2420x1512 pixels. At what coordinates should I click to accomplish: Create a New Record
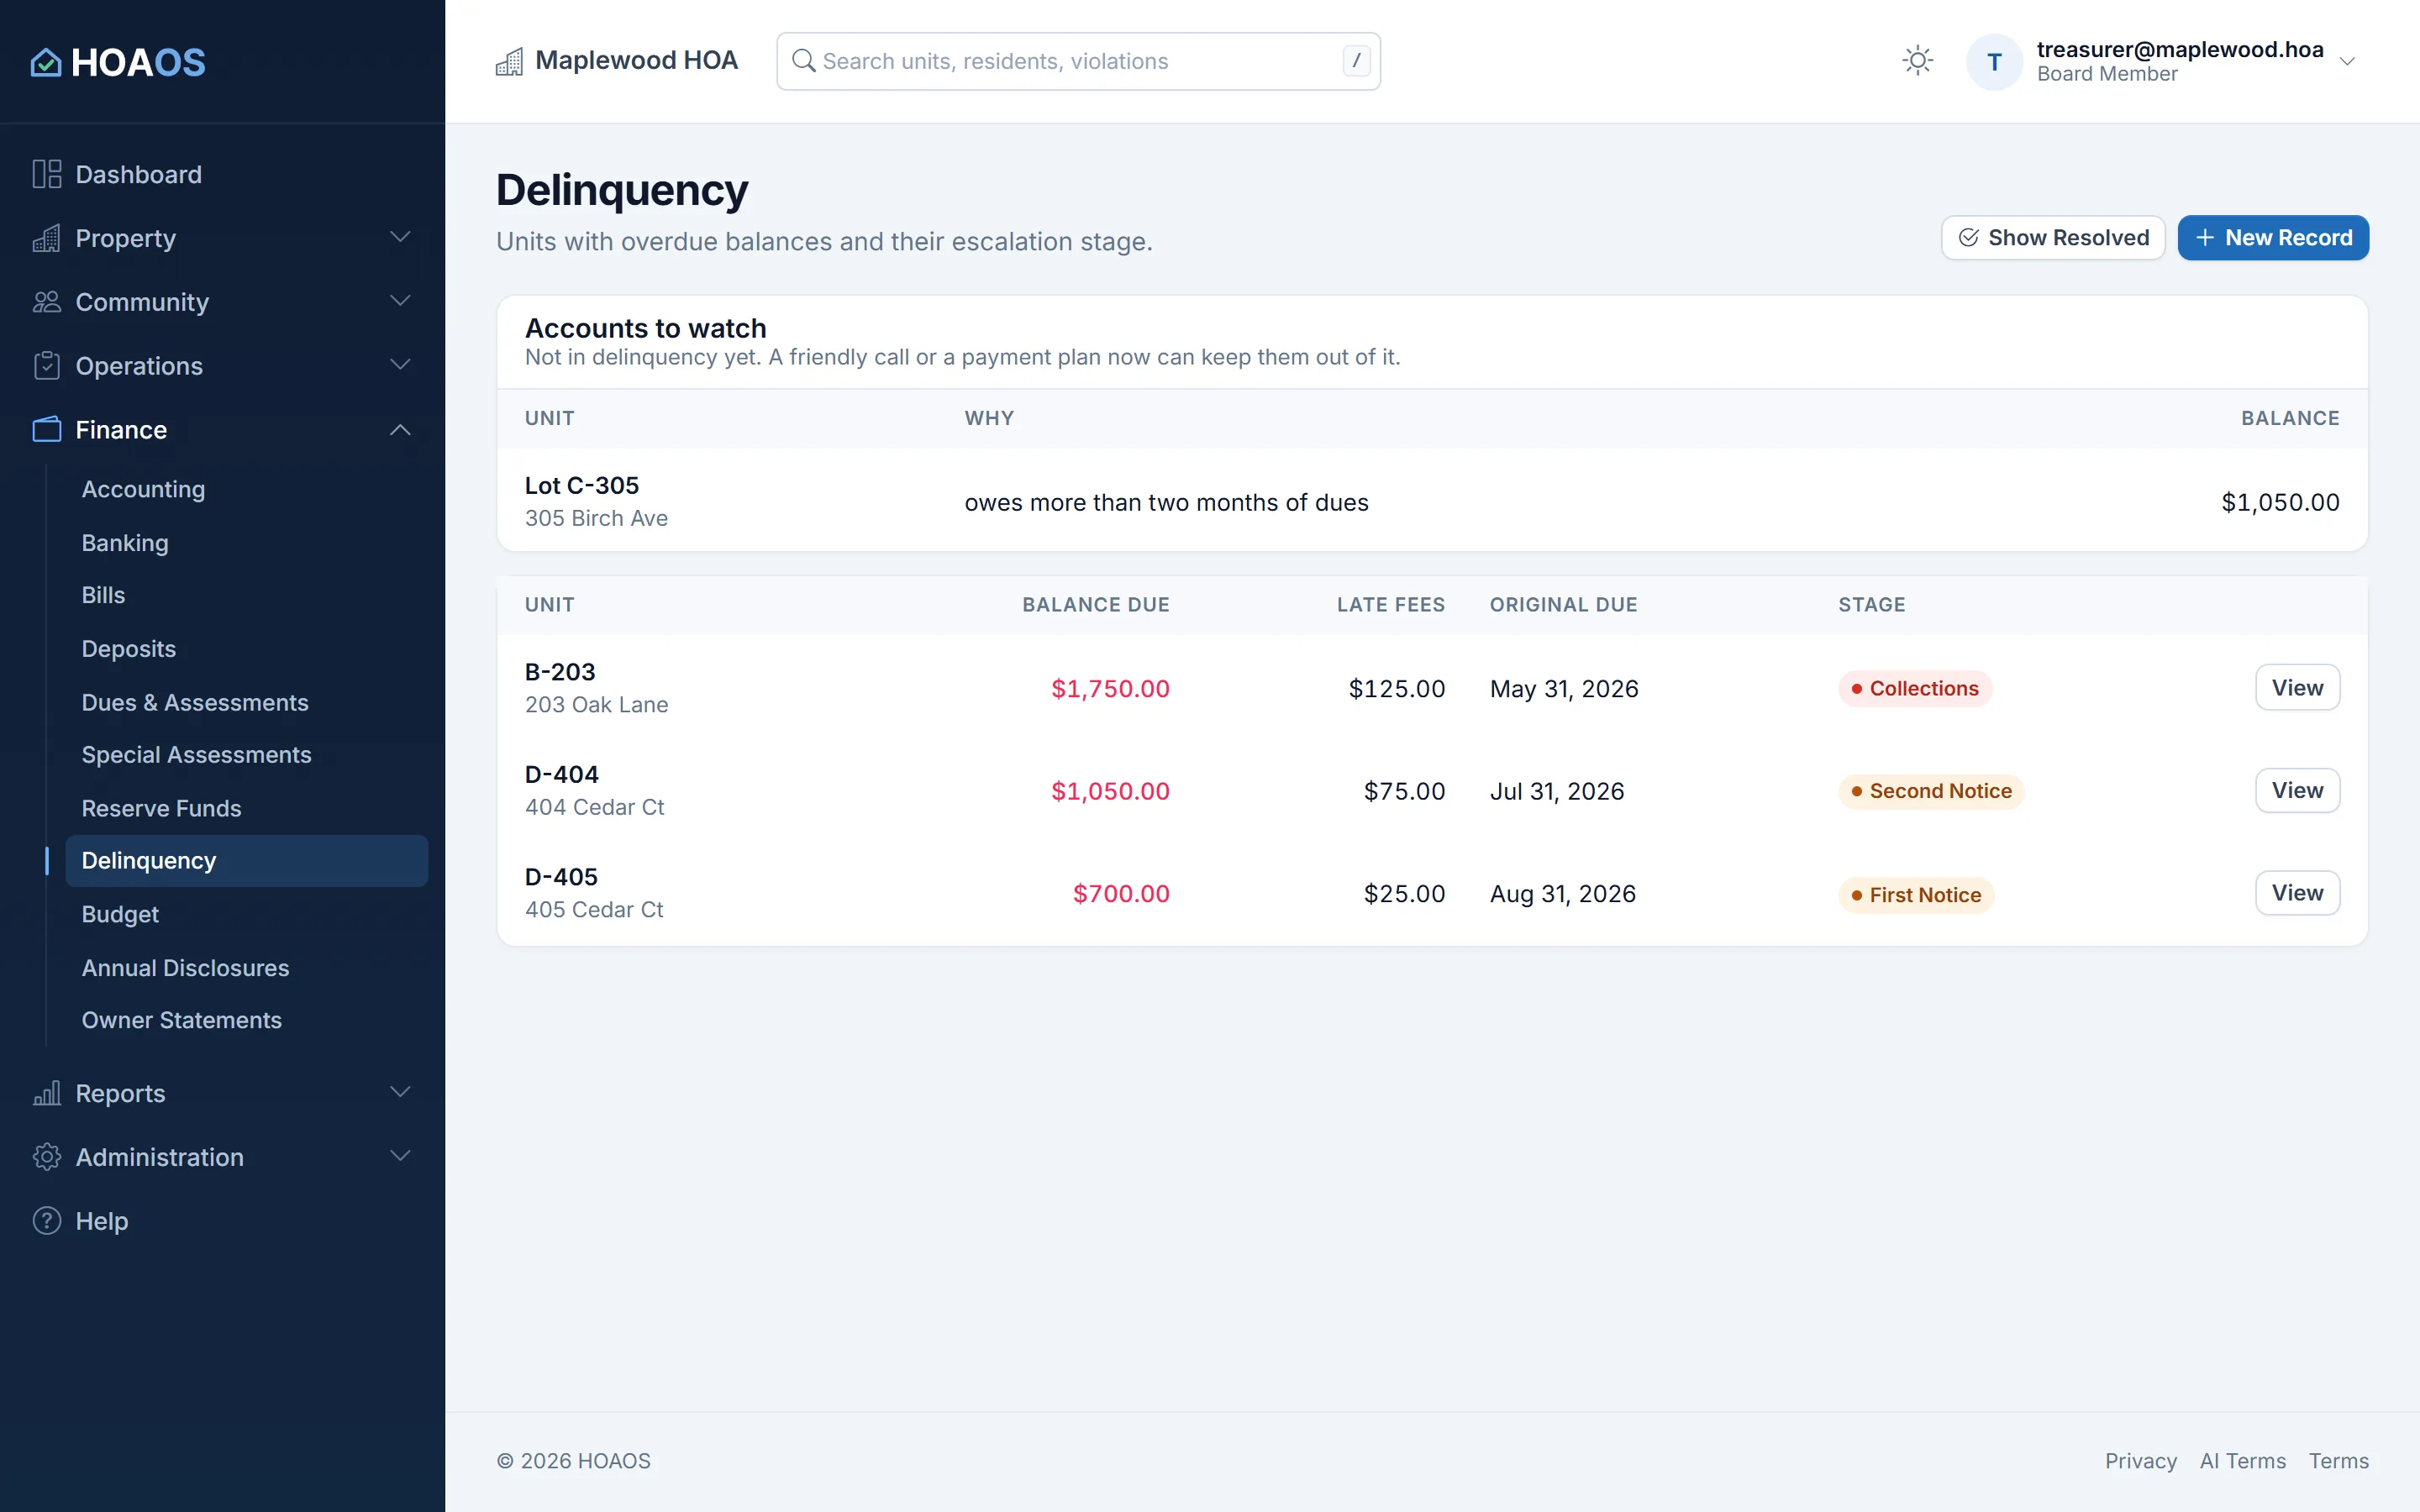tap(2273, 238)
